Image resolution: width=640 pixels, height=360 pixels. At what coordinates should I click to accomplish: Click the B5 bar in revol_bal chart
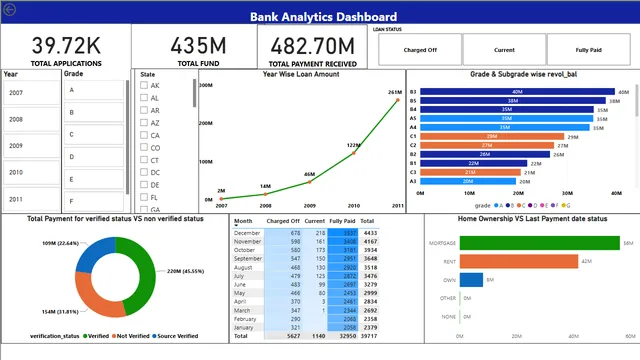point(513,100)
